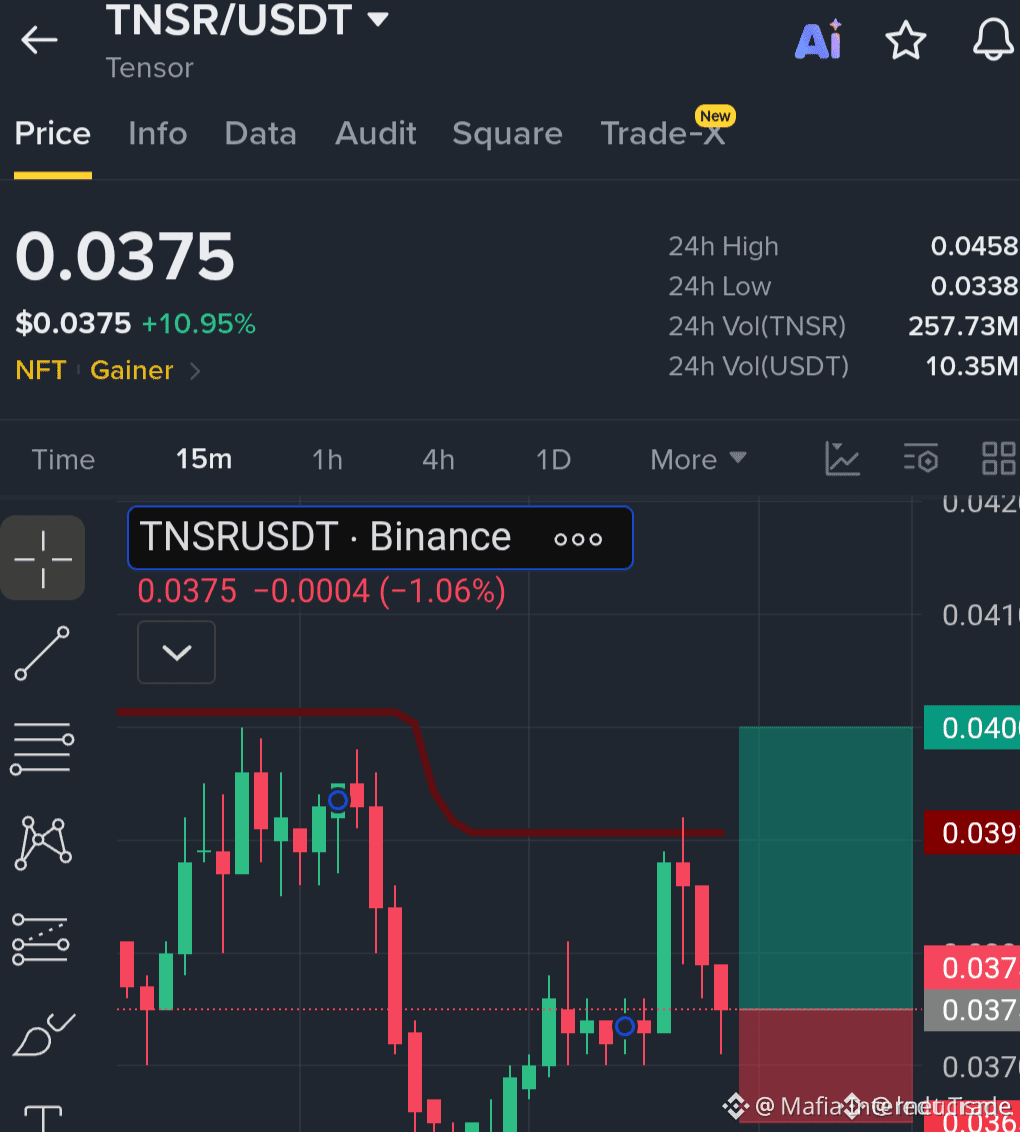The width and height of the screenshot is (1020, 1132).
Task: Click the 24h High value 0.0458
Action: pyautogui.click(x=974, y=246)
